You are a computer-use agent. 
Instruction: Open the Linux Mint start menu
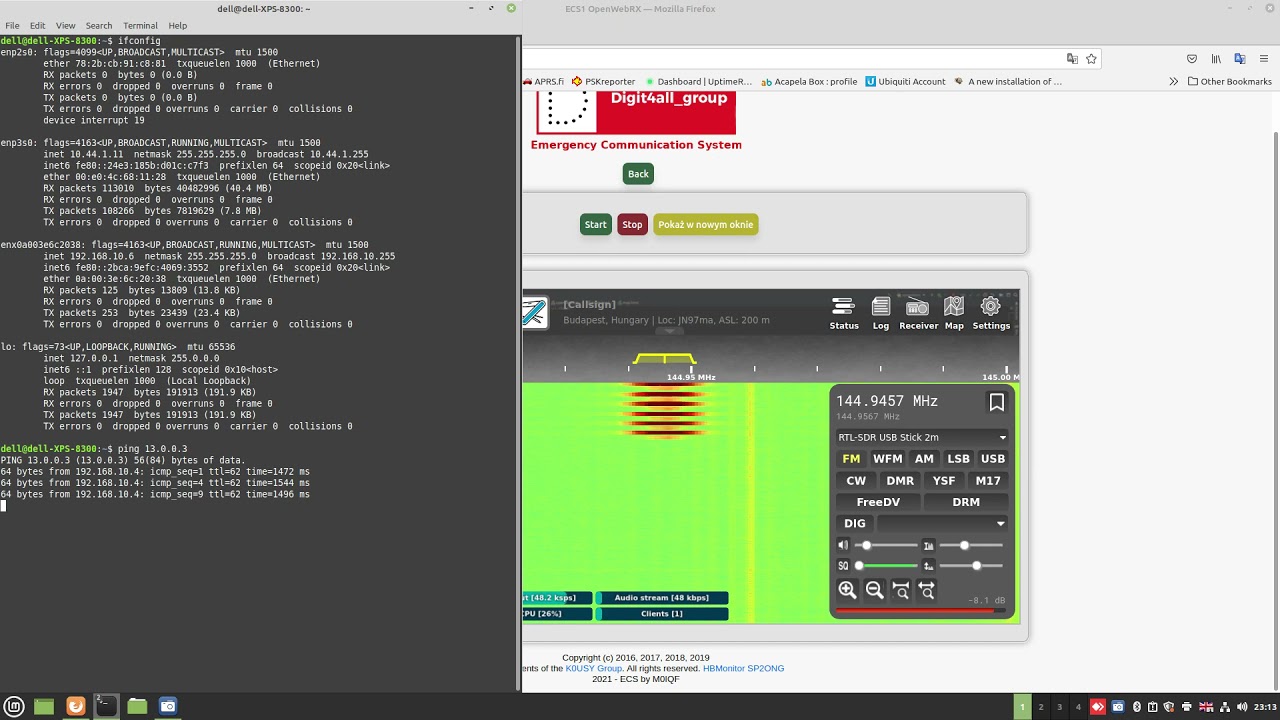point(15,706)
